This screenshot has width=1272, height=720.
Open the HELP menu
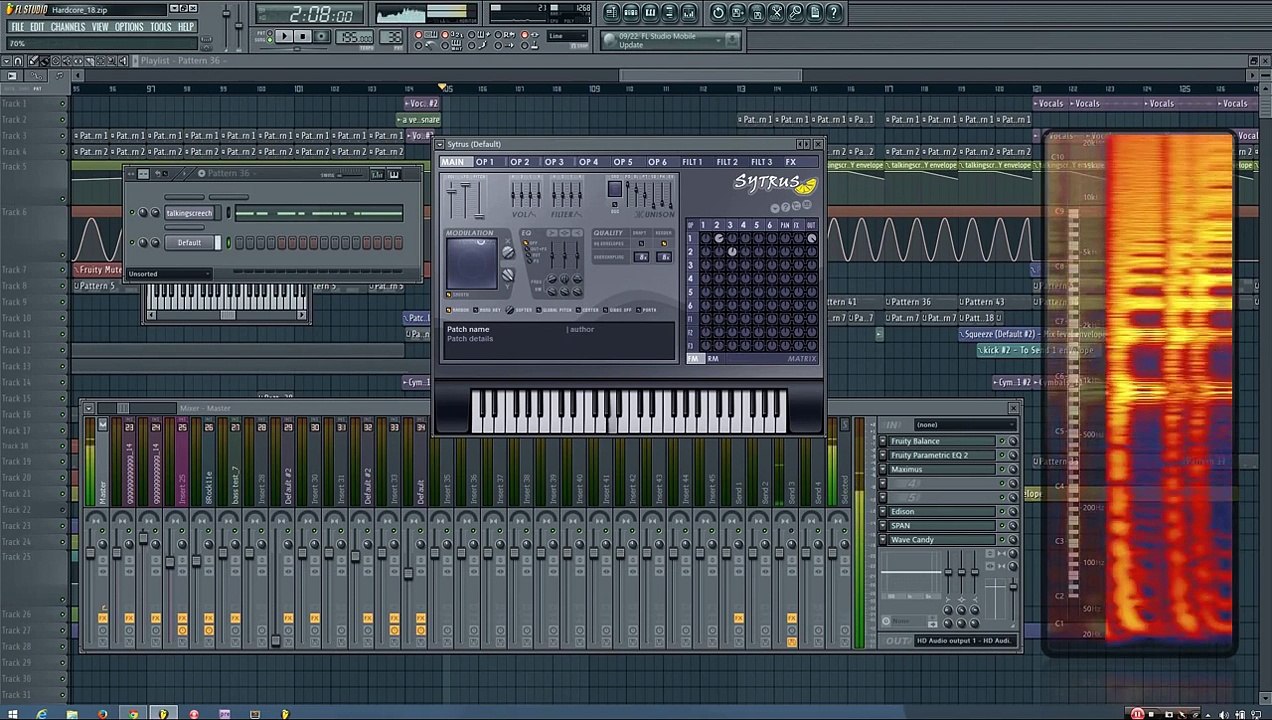tap(186, 27)
